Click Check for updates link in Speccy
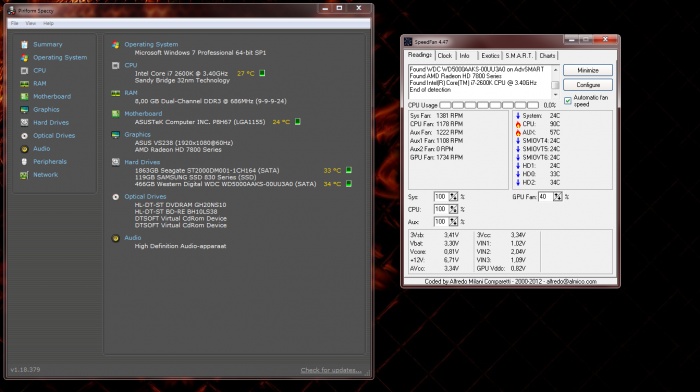 coord(331,370)
